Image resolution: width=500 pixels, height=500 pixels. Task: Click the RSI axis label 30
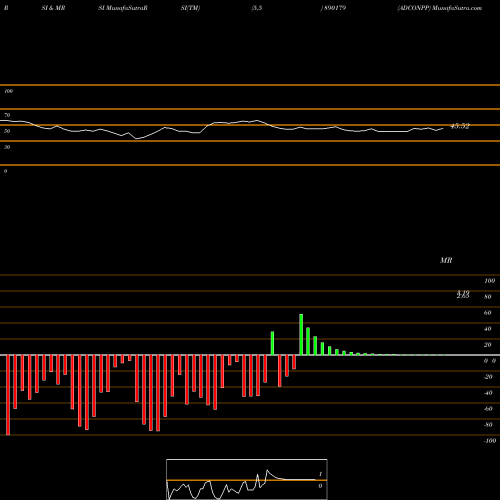point(7,147)
